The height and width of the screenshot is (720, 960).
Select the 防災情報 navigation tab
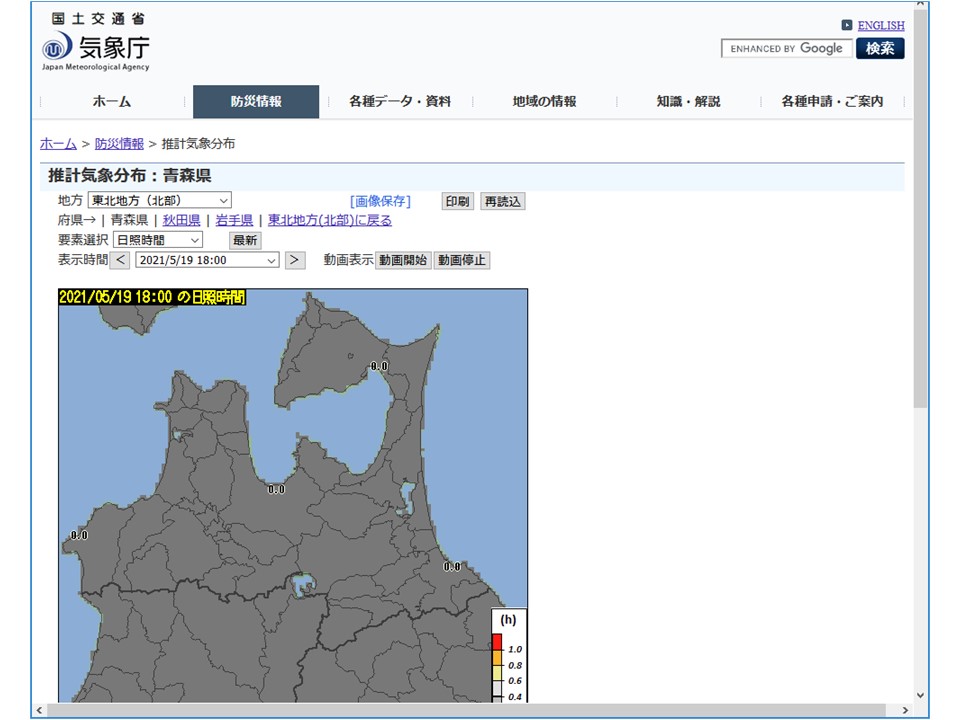coord(256,102)
